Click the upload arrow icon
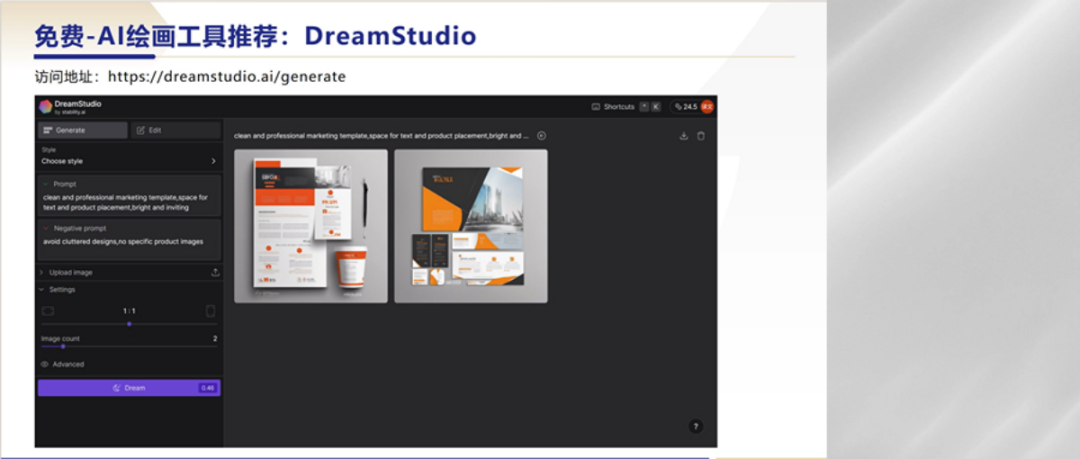This screenshot has width=1080, height=459. pyautogui.click(x=215, y=272)
